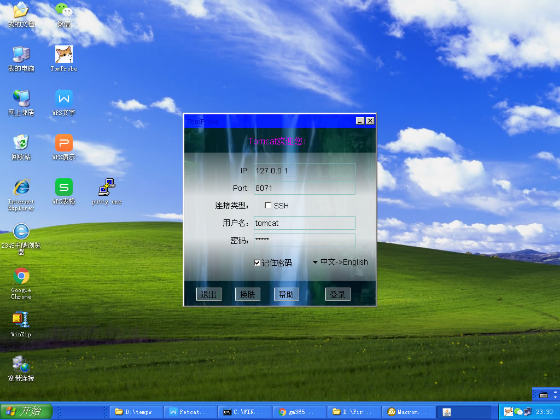Focus the IP field showing 127.0.0.1

pyautogui.click(x=305, y=171)
